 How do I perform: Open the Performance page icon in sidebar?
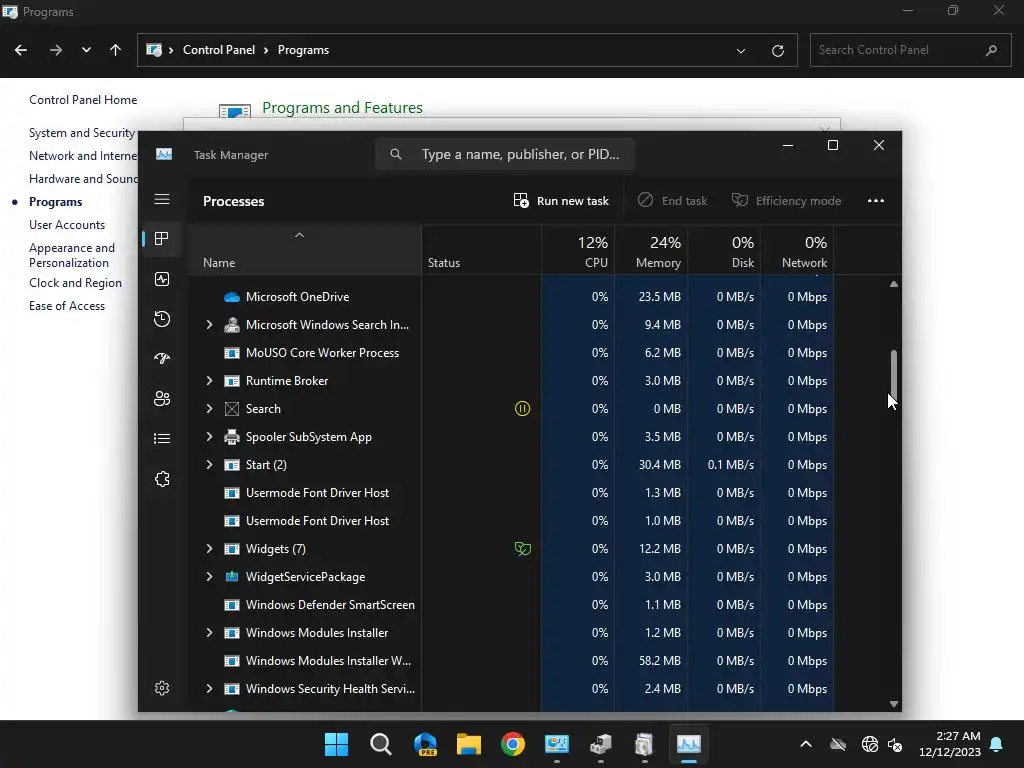click(x=162, y=279)
